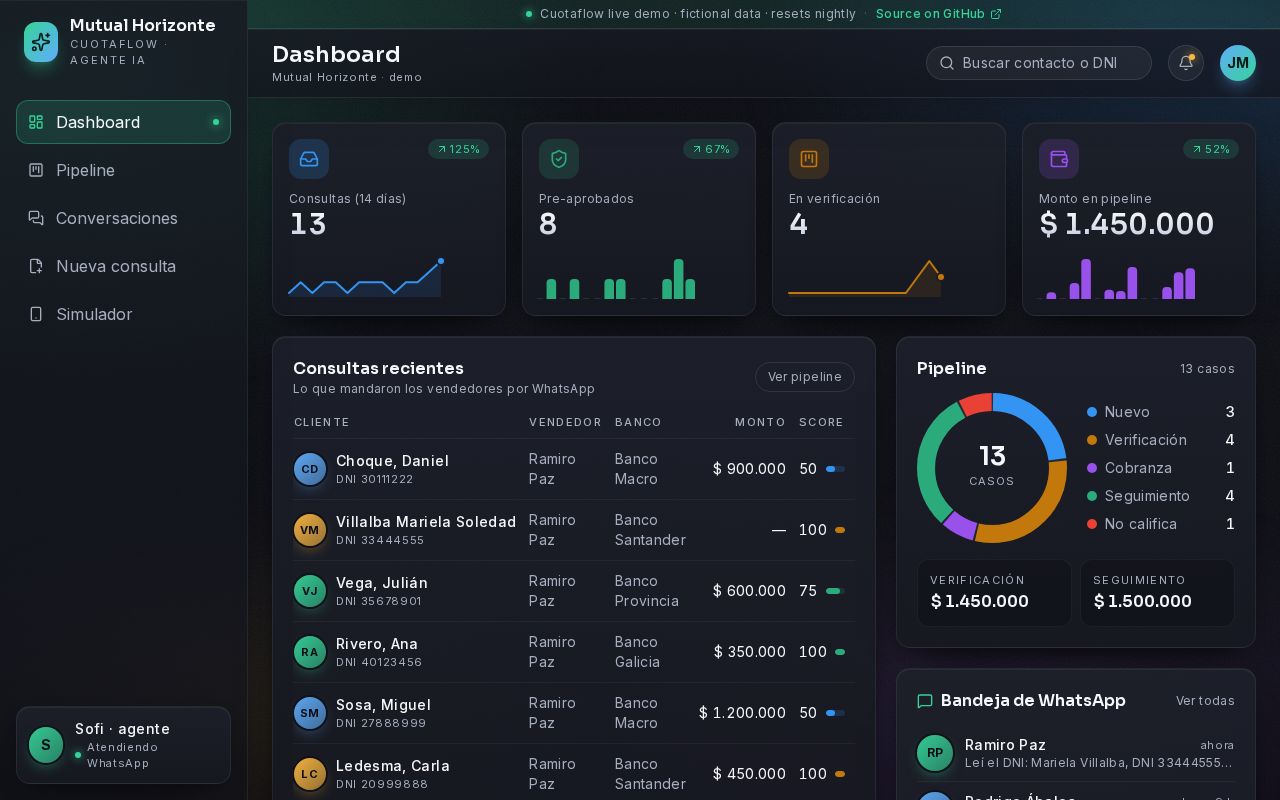
Task: Click the 67% trend badge on Pre-aprobados card
Action: 711,149
